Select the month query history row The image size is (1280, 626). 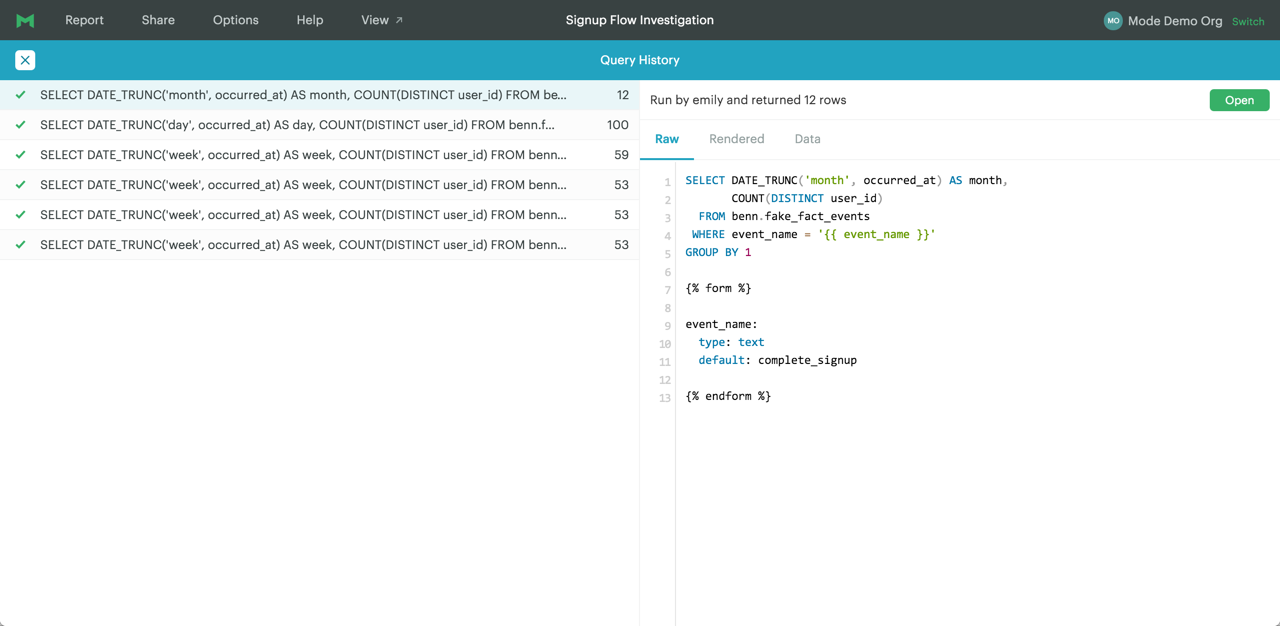pyautogui.click(x=319, y=95)
